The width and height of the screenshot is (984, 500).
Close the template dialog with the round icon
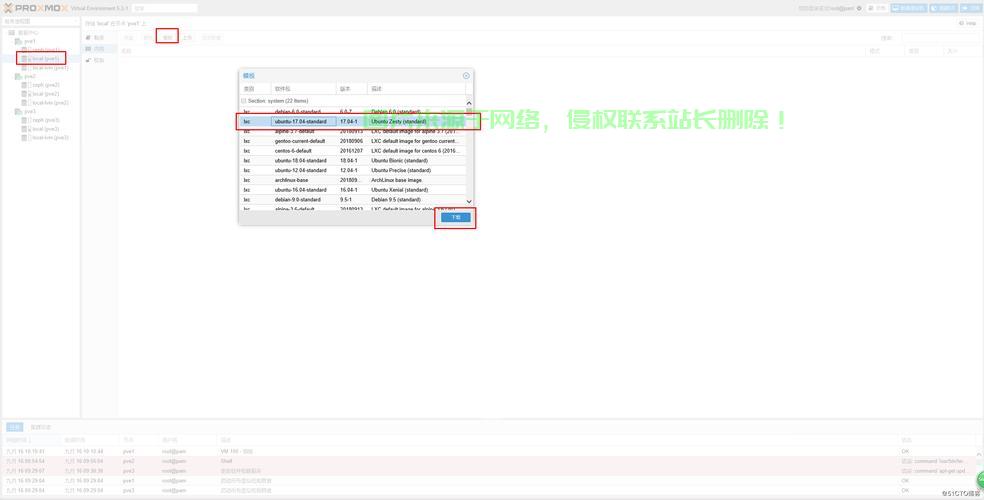pyautogui.click(x=466, y=76)
